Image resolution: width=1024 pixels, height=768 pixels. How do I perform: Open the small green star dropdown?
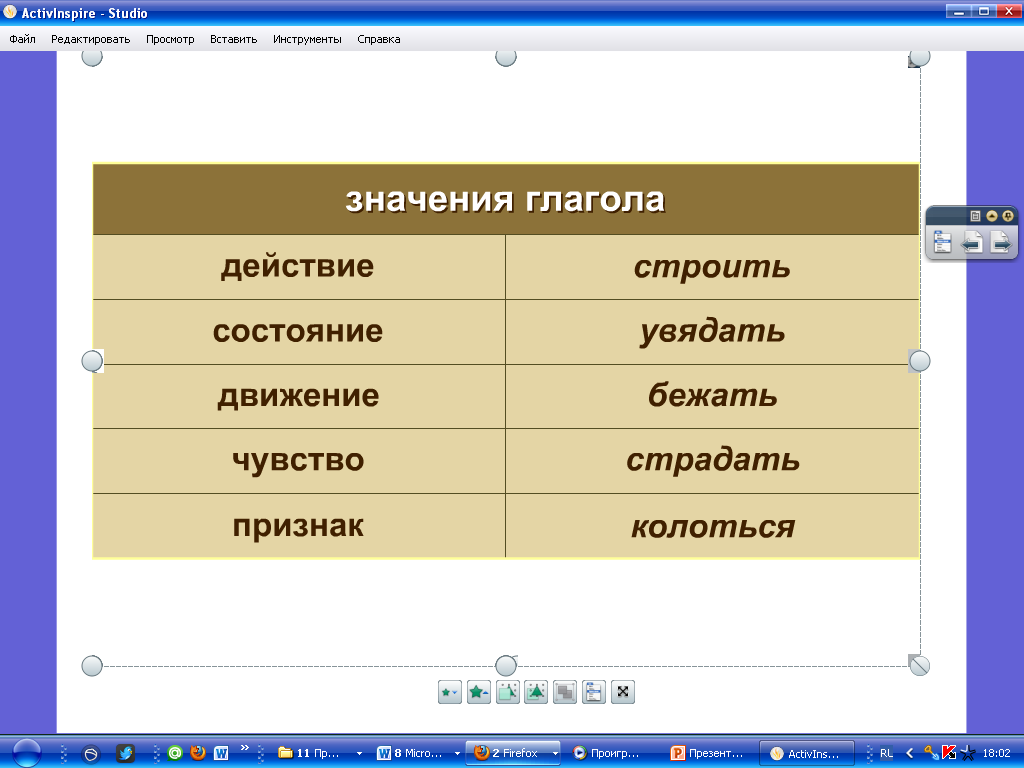(449, 692)
